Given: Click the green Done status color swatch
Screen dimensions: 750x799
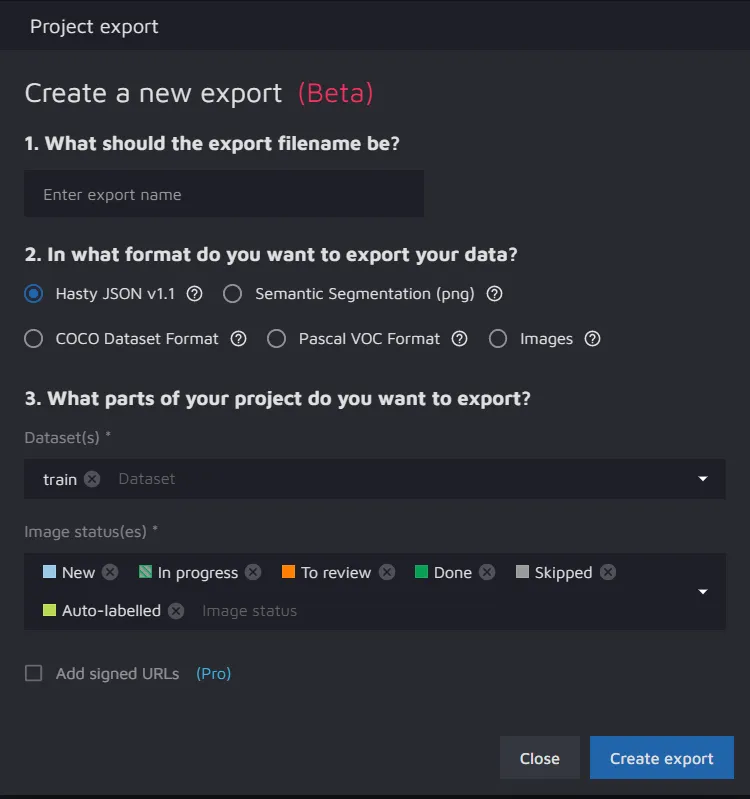Looking at the screenshot, I should [x=421, y=572].
